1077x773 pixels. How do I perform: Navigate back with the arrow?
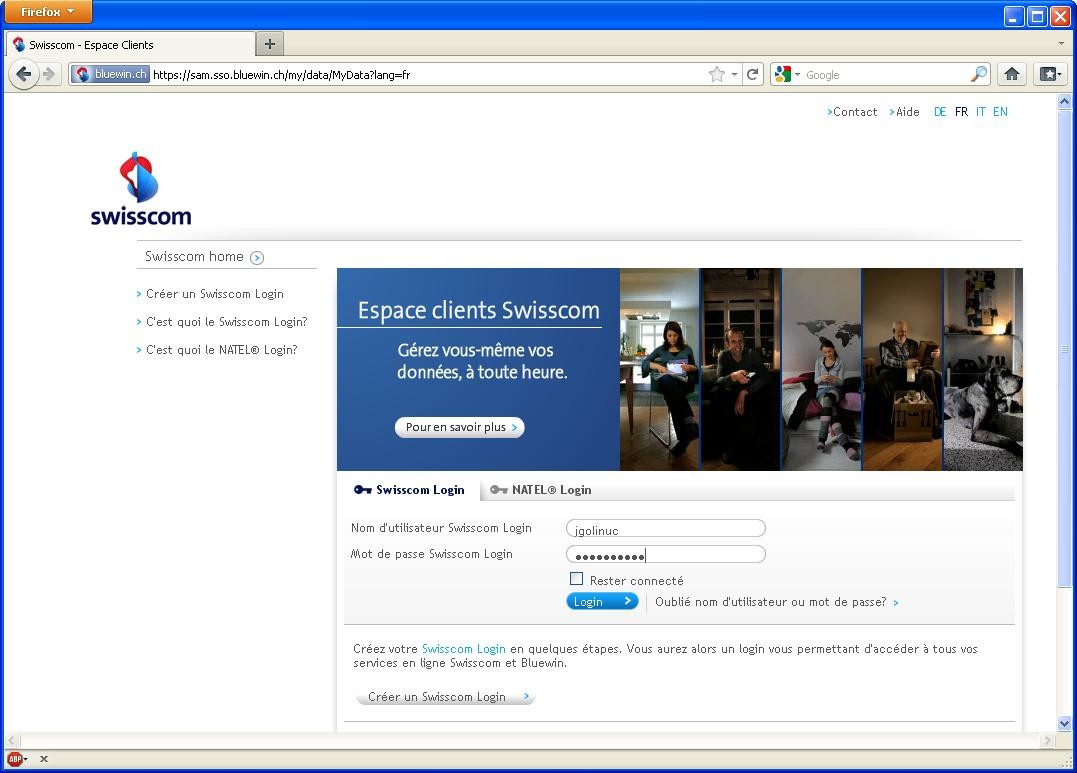[24, 74]
